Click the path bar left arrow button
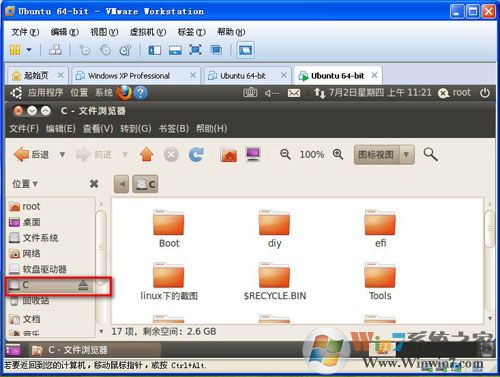 [121, 184]
